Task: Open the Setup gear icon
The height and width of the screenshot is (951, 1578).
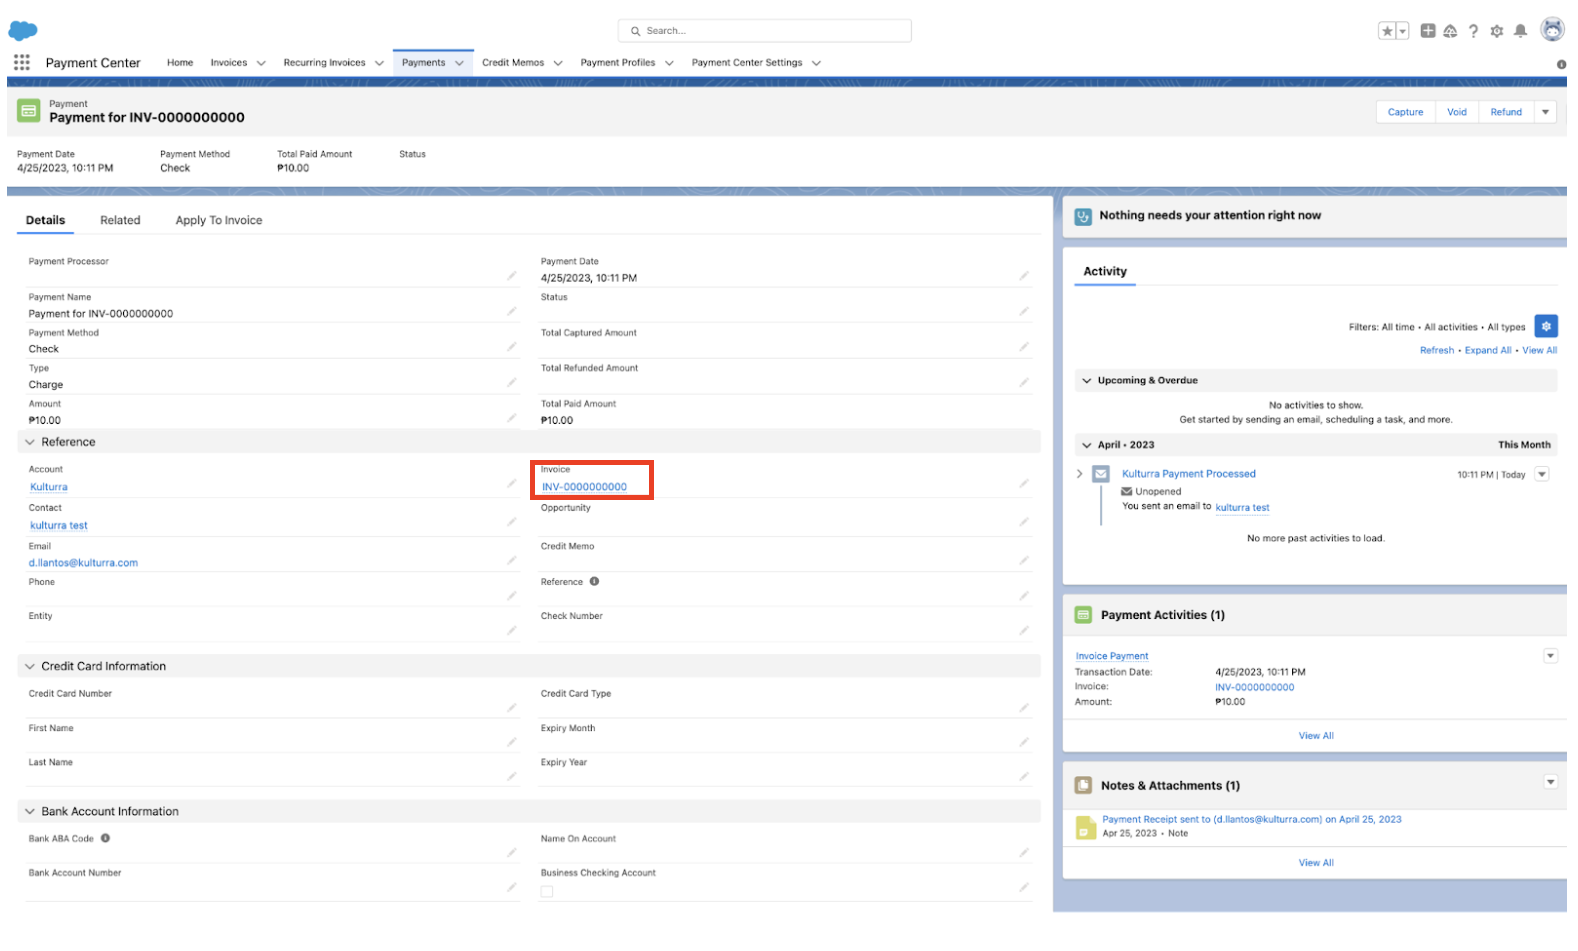Action: [x=1496, y=31]
